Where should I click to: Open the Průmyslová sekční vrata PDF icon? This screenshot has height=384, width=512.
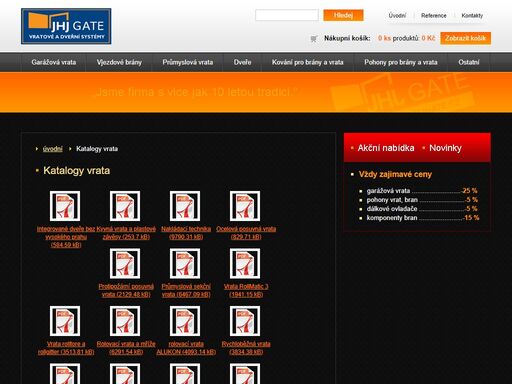pos(185,263)
